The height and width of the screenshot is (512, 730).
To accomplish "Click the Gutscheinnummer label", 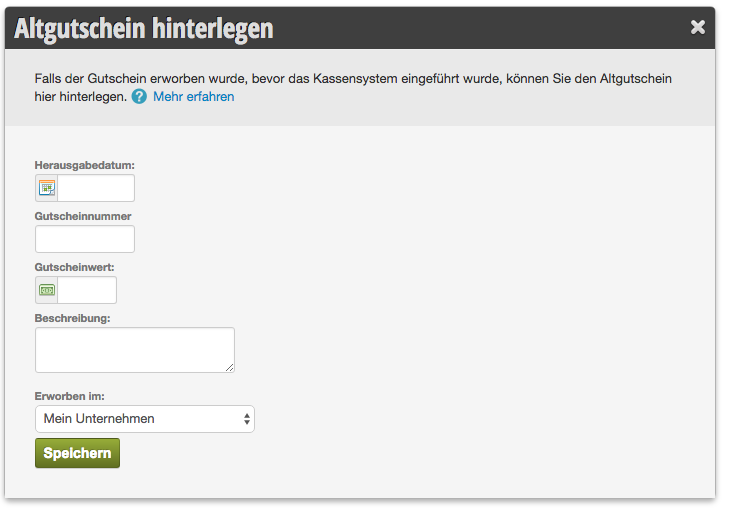I will [x=83, y=216].
